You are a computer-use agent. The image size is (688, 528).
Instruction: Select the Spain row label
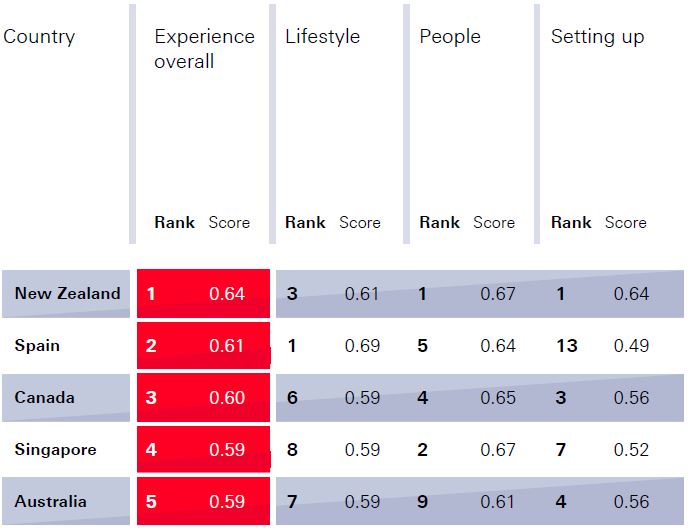pos(37,345)
